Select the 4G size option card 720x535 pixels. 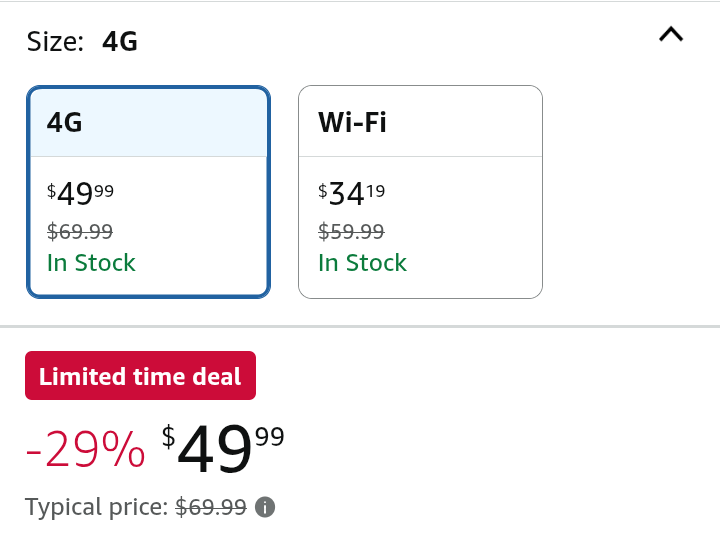click(148, 192)
